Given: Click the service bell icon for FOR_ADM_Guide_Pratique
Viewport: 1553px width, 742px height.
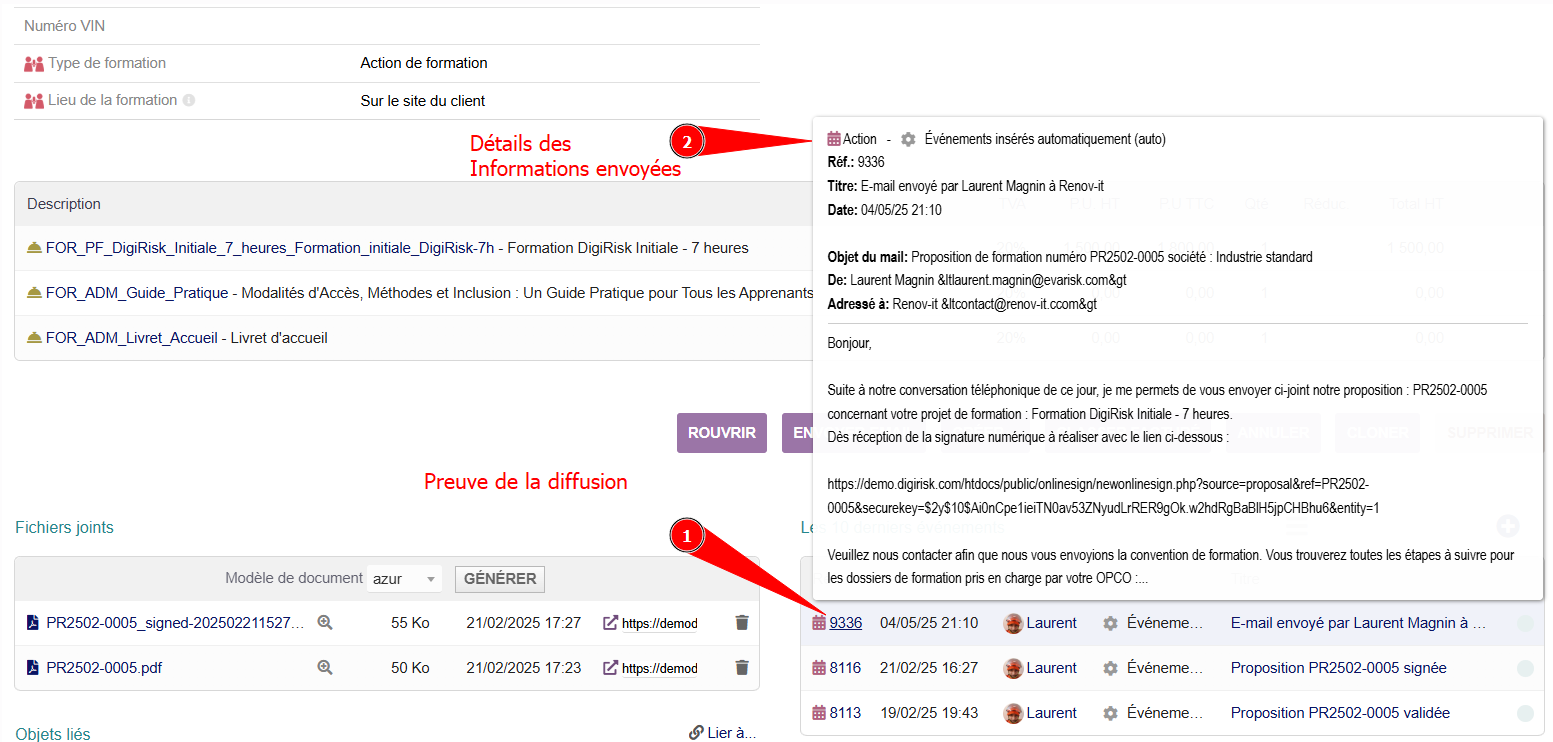Looking at the screenshot, I should tap(34, 293).
